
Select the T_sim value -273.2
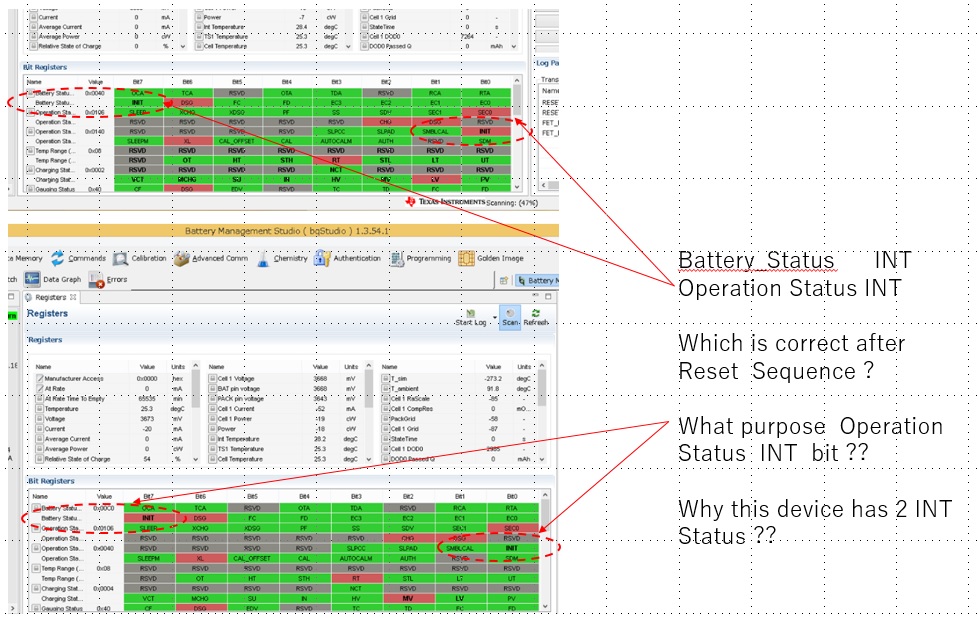pyautogui.click(x=493, y=379)
